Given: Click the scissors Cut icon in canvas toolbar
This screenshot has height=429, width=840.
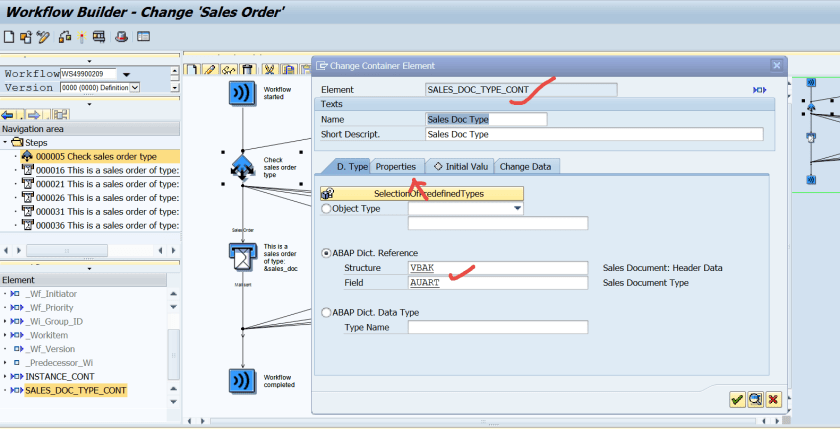Looking at the screenshot, I should pos(269,69).
